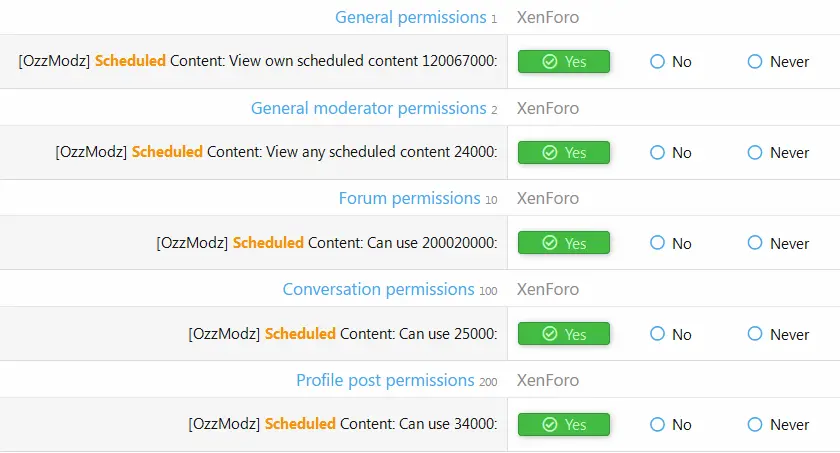Image resolution: width=840 pixels, height=453 pixels.
Task: Choose No for View own scheduled content
Action: [x=671, y=62]
